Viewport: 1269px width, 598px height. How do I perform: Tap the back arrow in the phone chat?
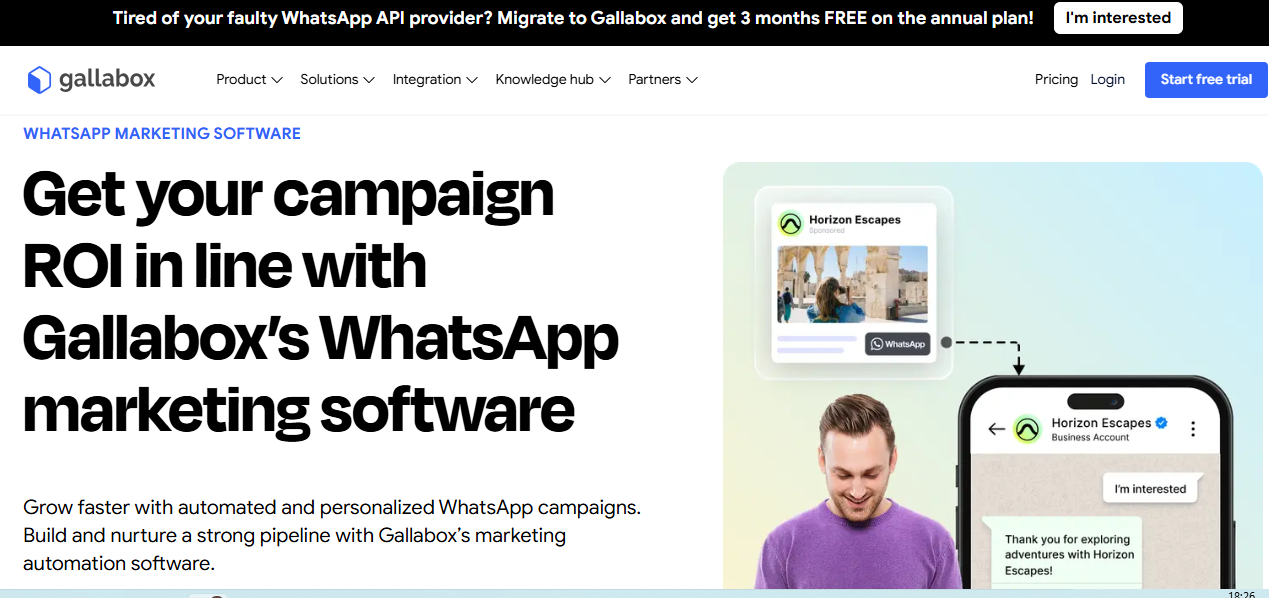tap(995, 429)
